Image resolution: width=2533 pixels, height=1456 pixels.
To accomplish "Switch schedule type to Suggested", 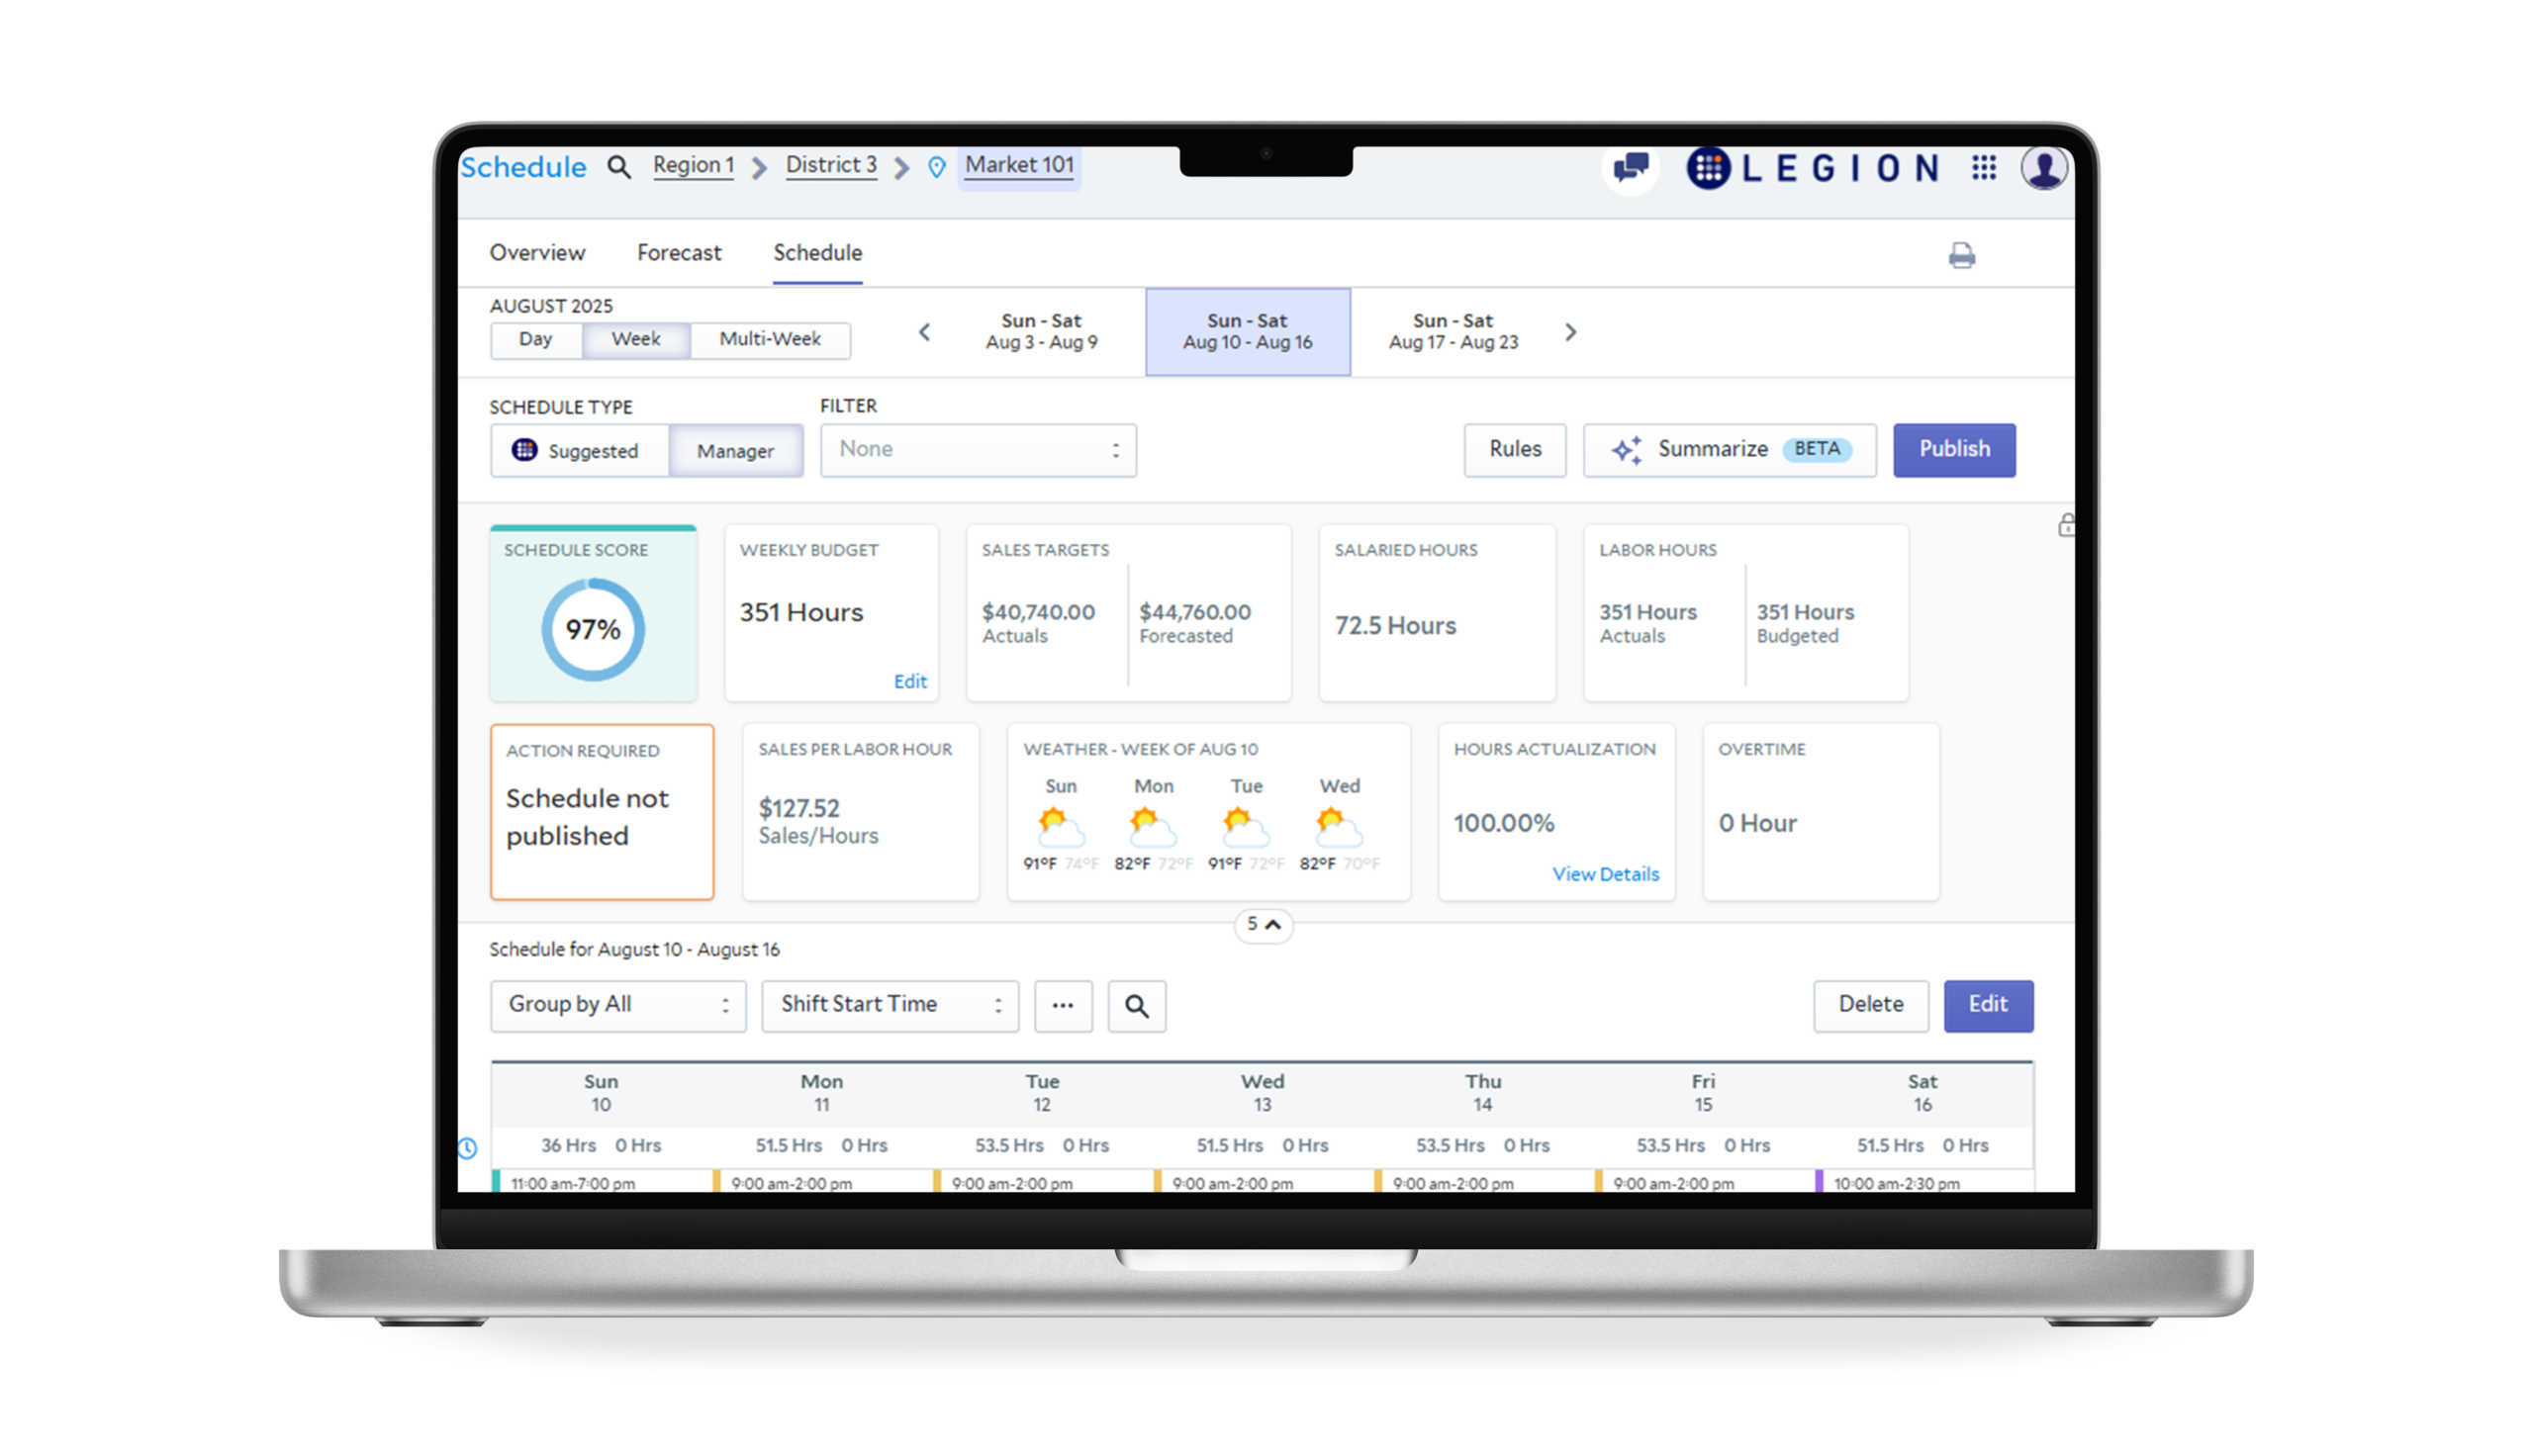I will [580, 451].
